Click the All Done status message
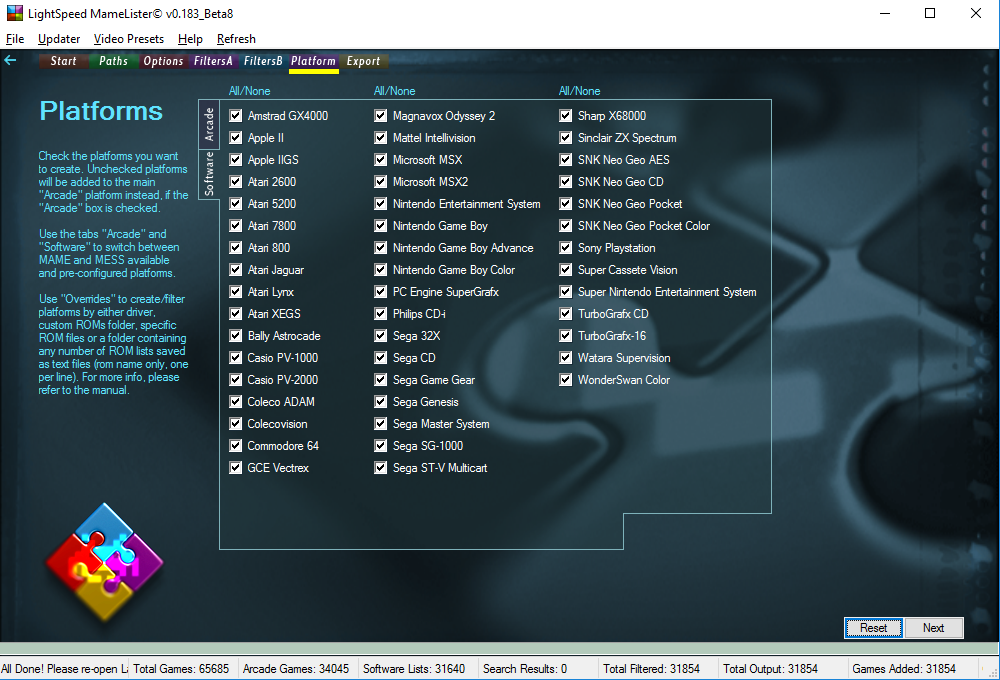The image size is (1000, 680). pos(64,669)
